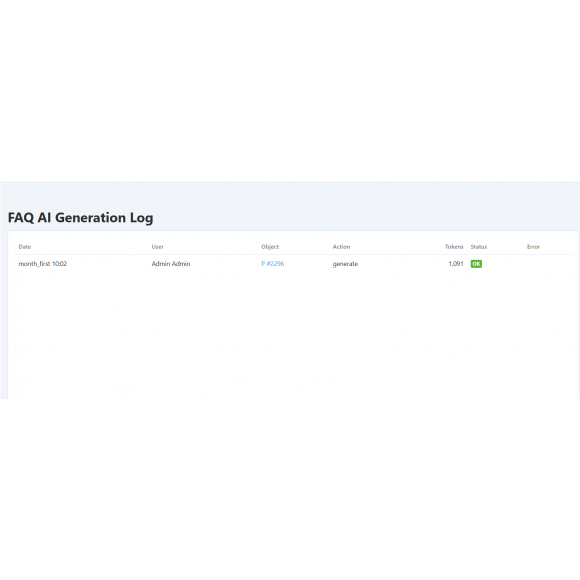Select the '1,091' tokens value

(x=456, y=264)
